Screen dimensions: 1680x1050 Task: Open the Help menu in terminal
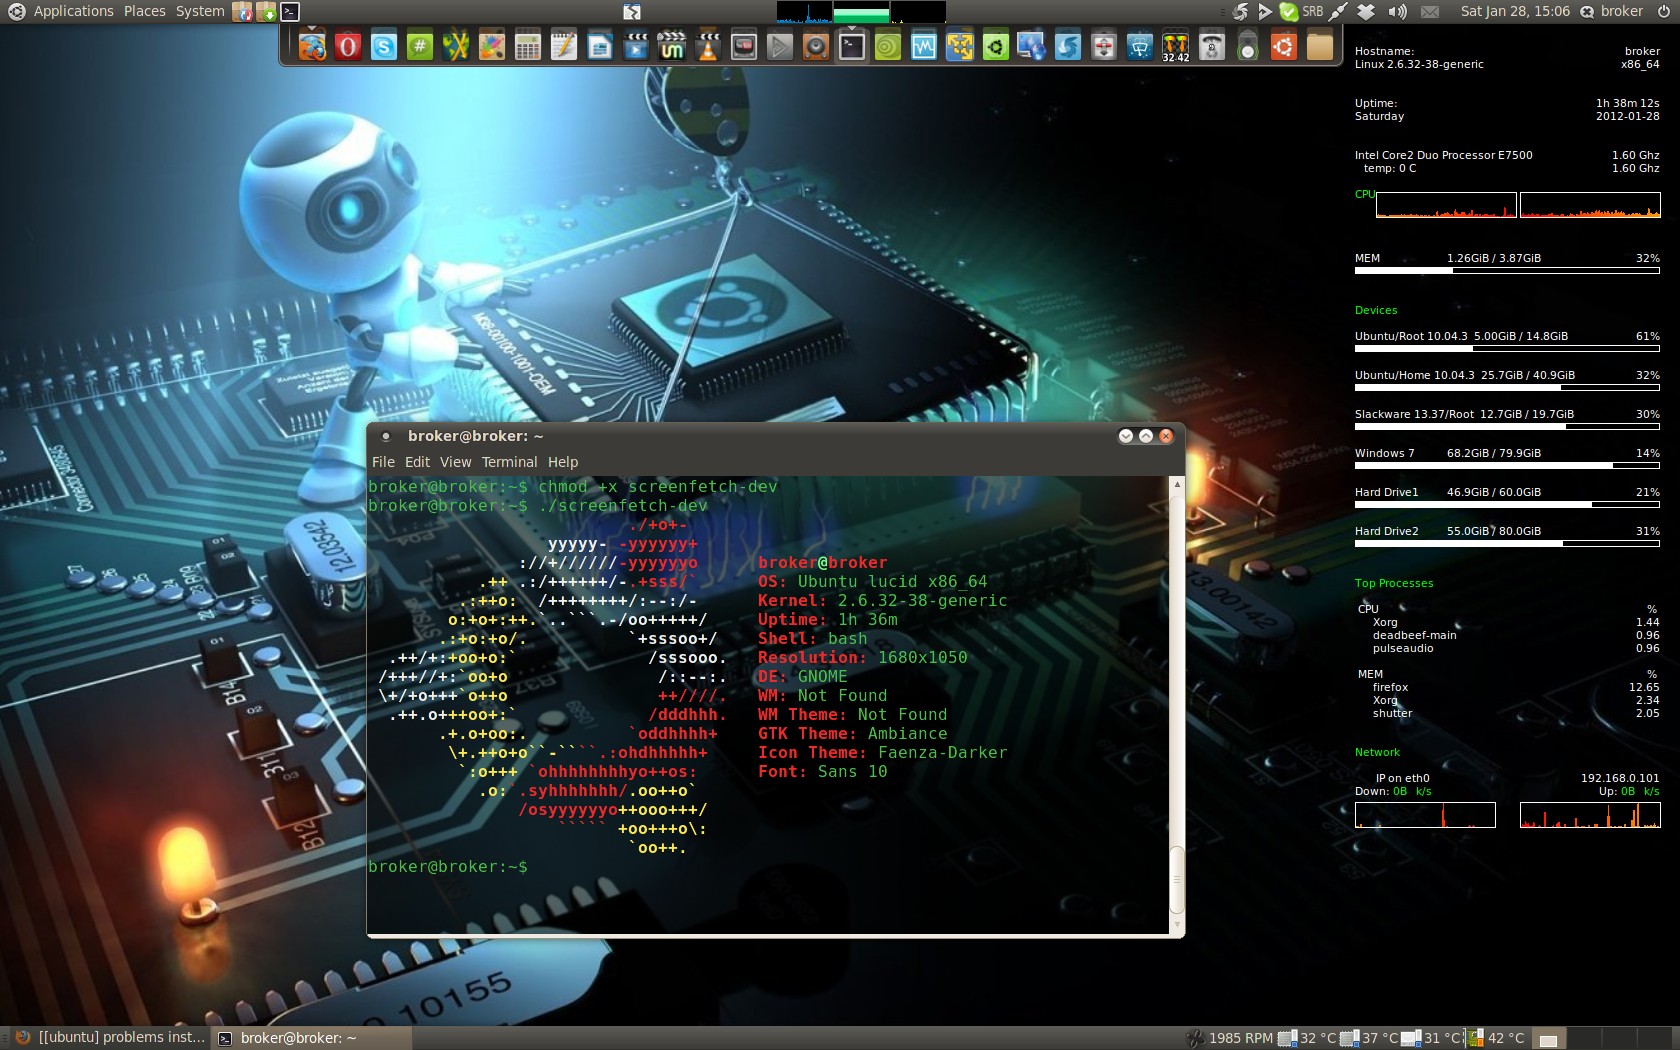tap(563, 462)
